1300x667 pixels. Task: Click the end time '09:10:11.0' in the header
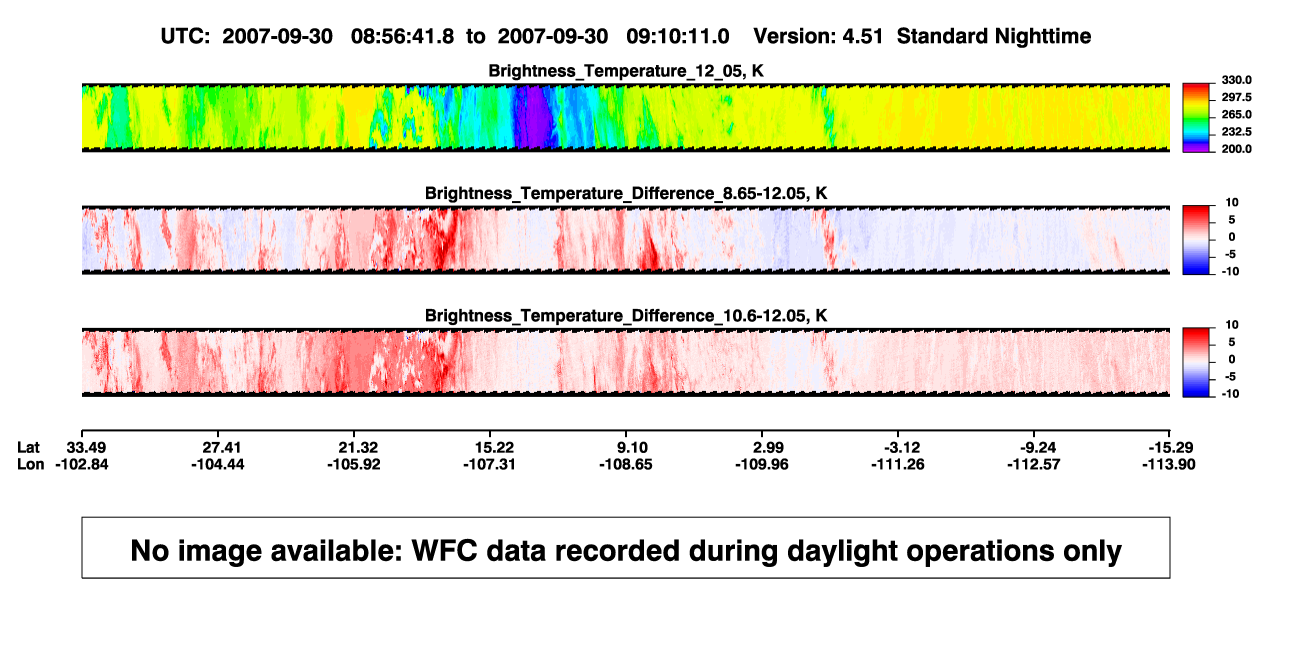tap(679, 36)
